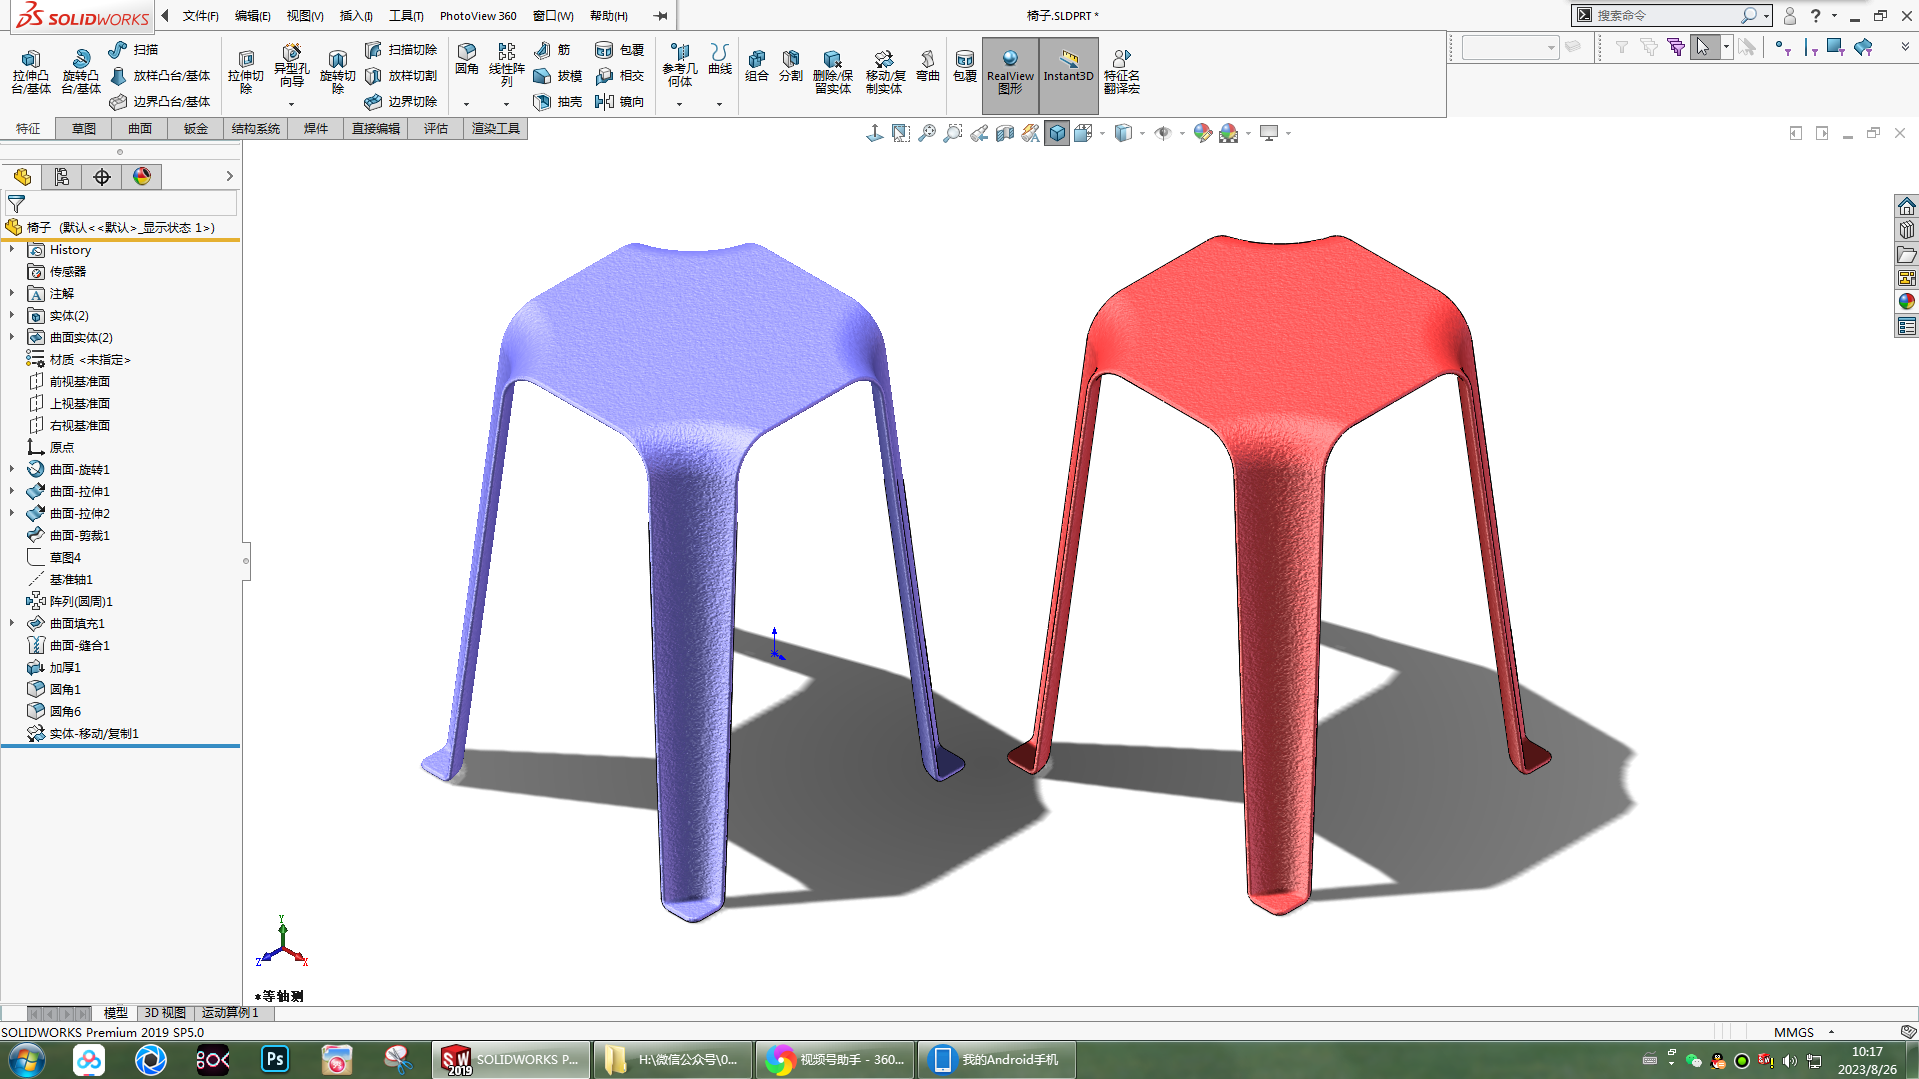Select 移动/复制实体 move copy bodies tool

(884, 72)
